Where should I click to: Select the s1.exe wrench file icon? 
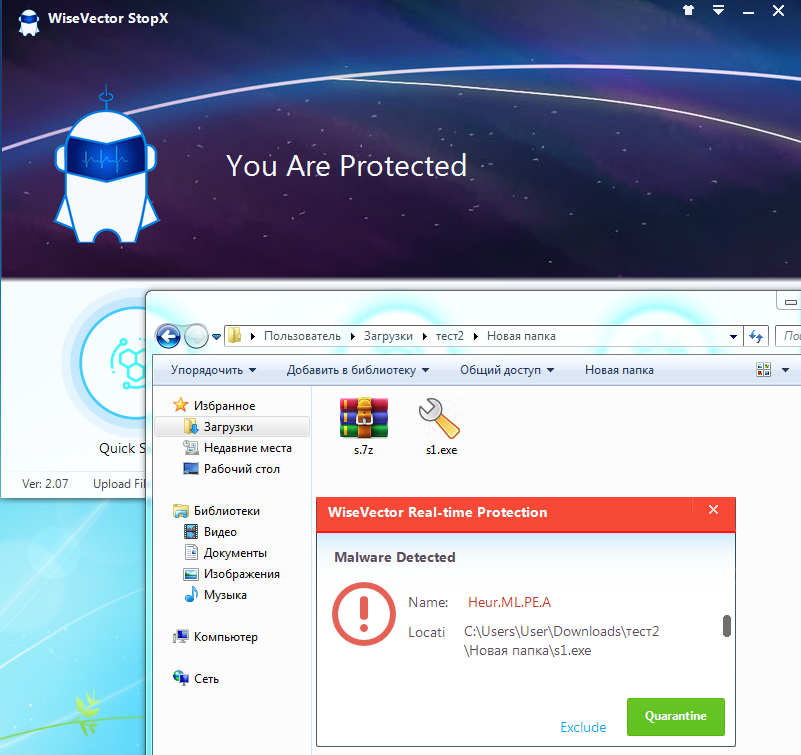click(x=440, y=418)
